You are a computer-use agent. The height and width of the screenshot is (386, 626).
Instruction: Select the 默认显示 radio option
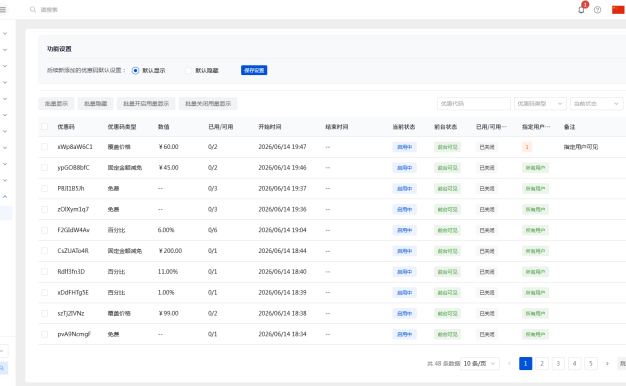[x=135, y=70]
